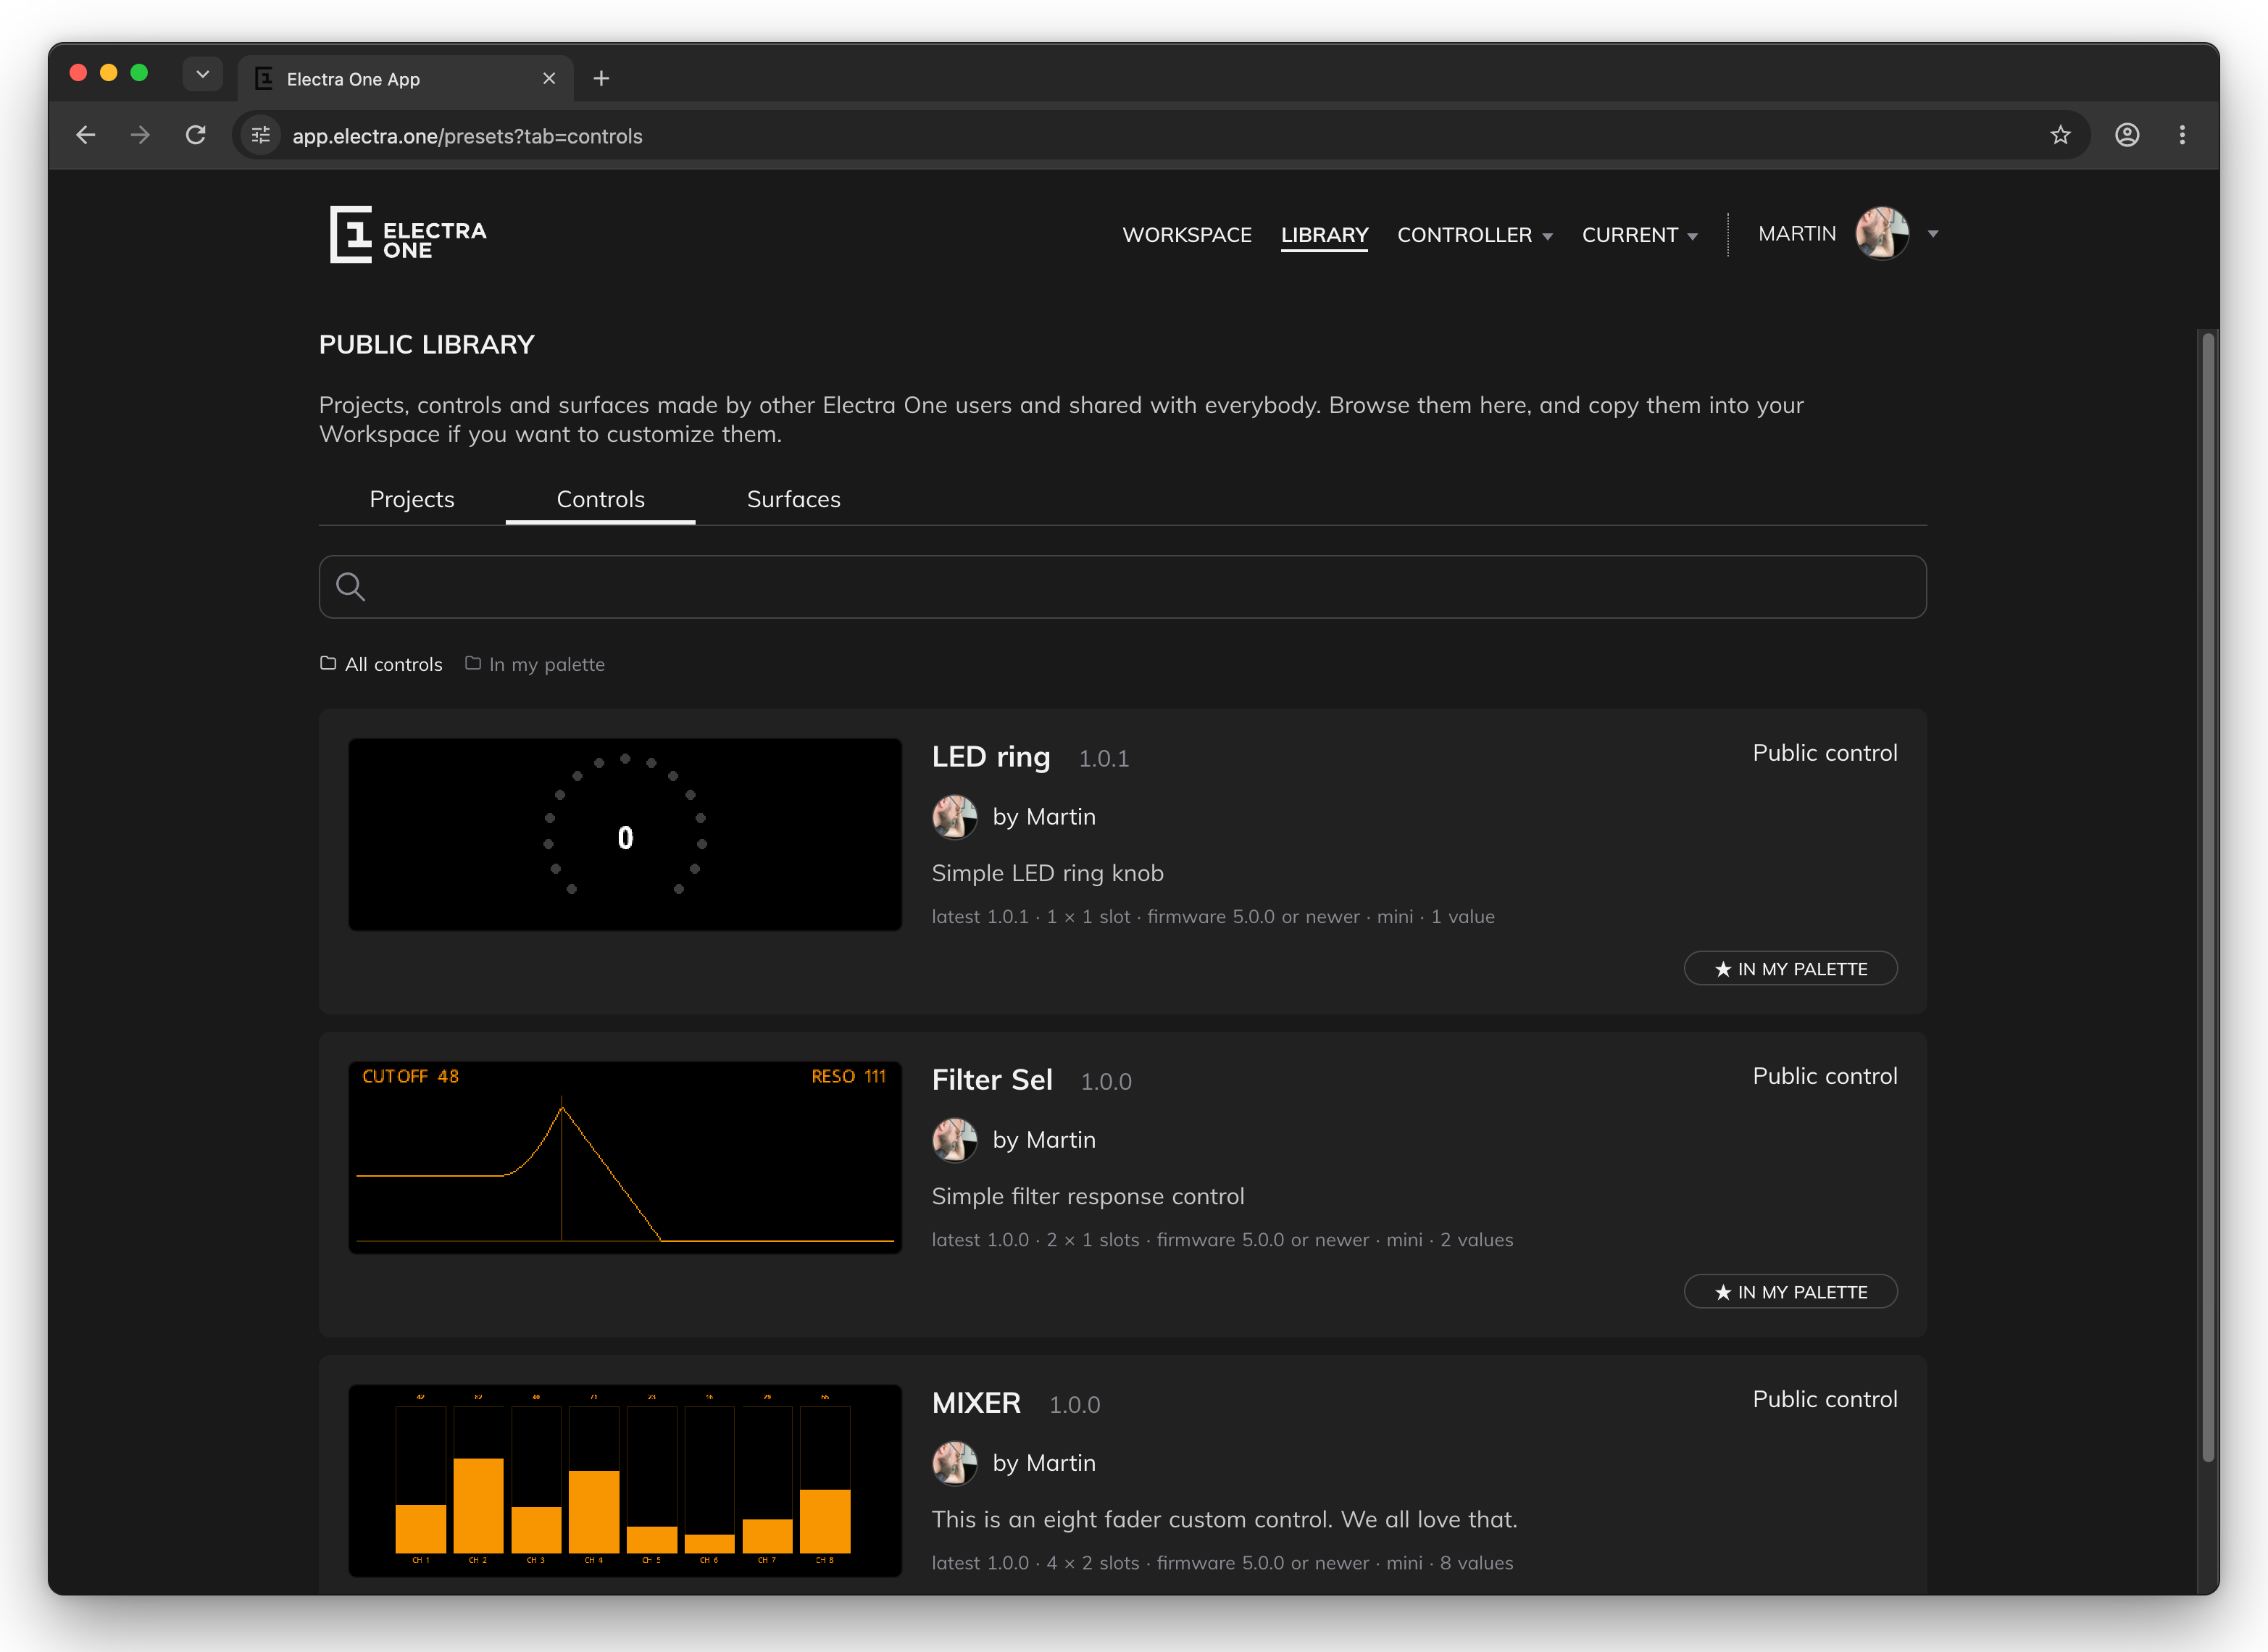This screenshot has width=2268, height=1652.
Task: Open the LED ring control title
Action: (990, 757)
